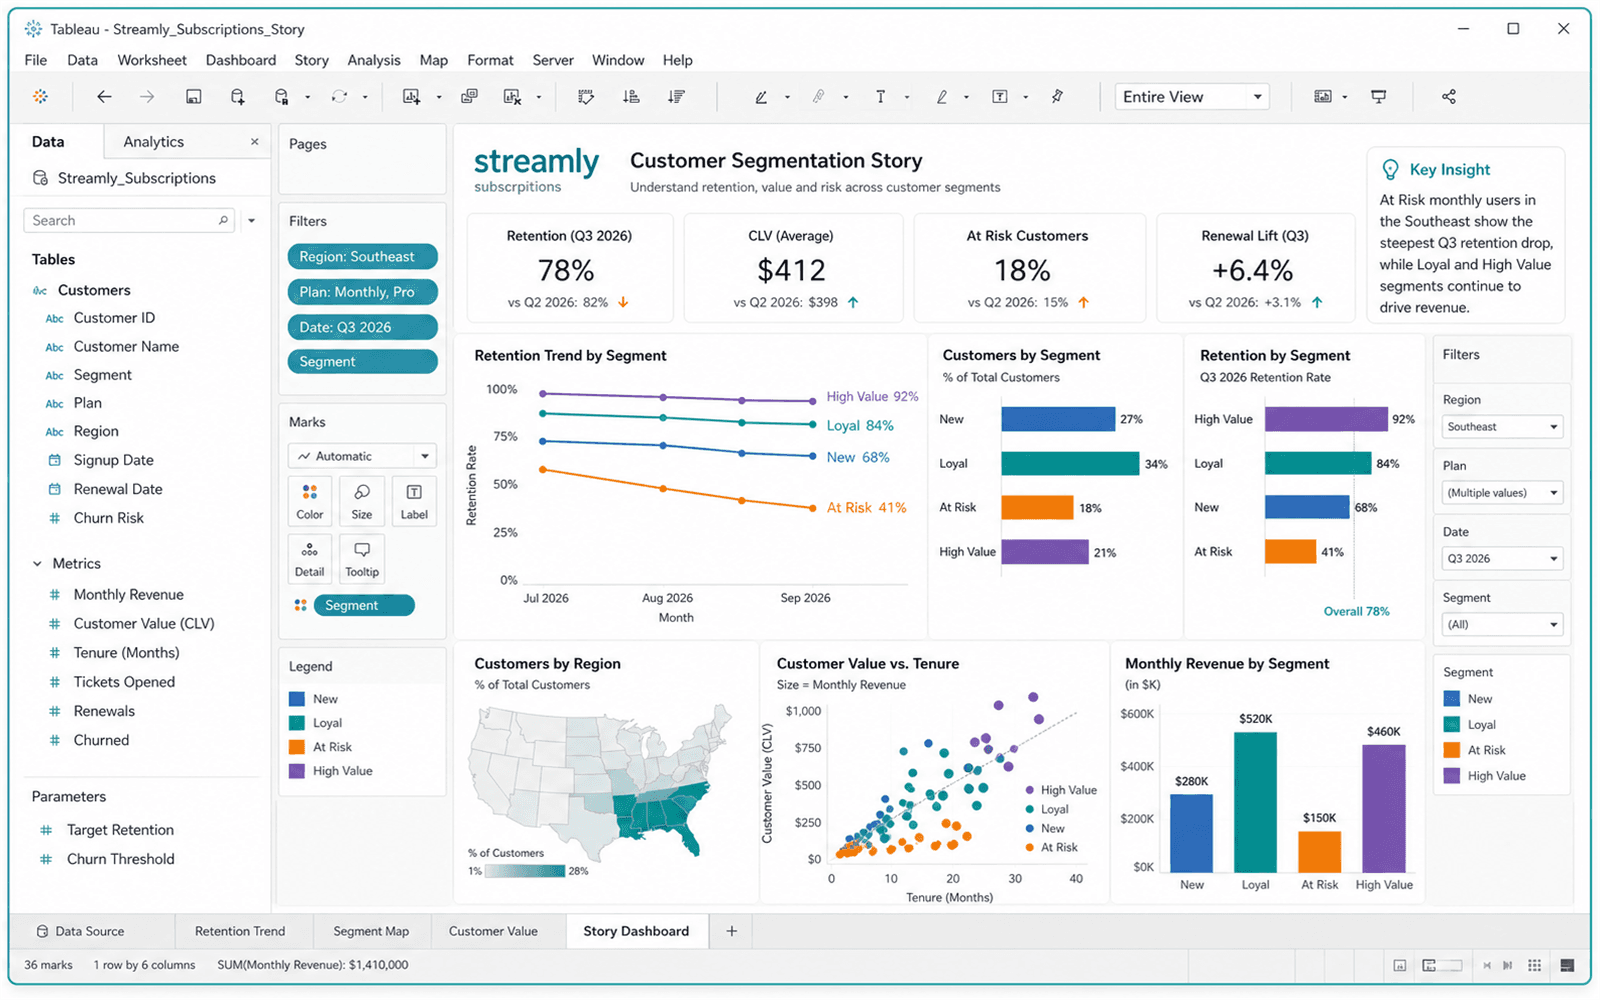Open the Size marks card button
The width and height of the screenshot is (1600, 1000).
coord(362,501)
